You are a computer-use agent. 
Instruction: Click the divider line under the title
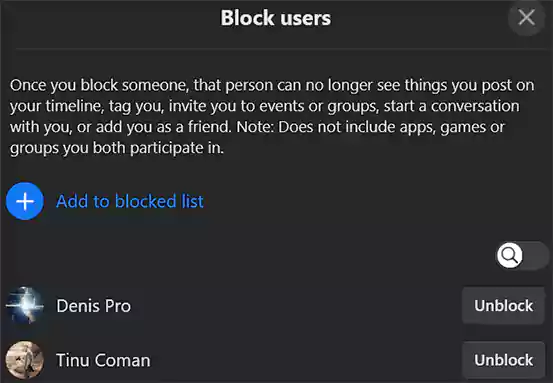(281, 48)
